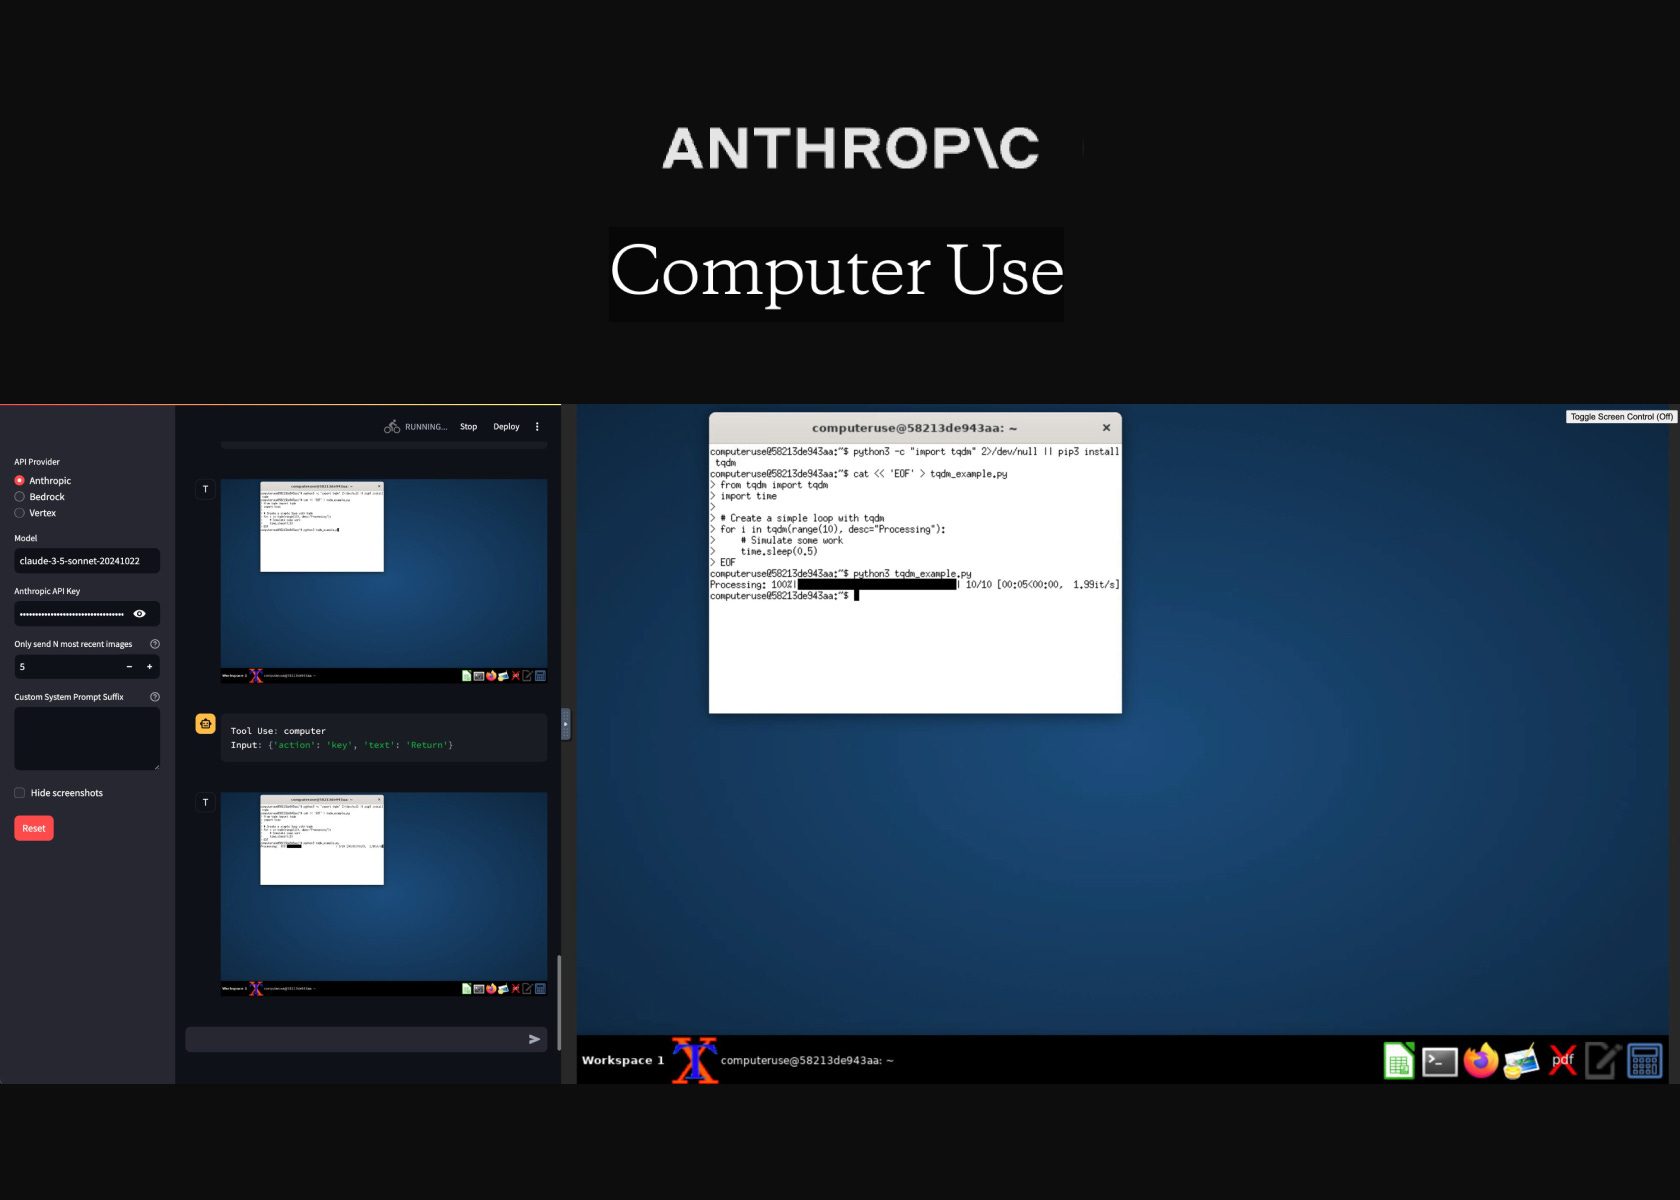
Task: Open the spreadsheet app in the taskbar
Action: pyautogui.click(x=1398, y=1061)
